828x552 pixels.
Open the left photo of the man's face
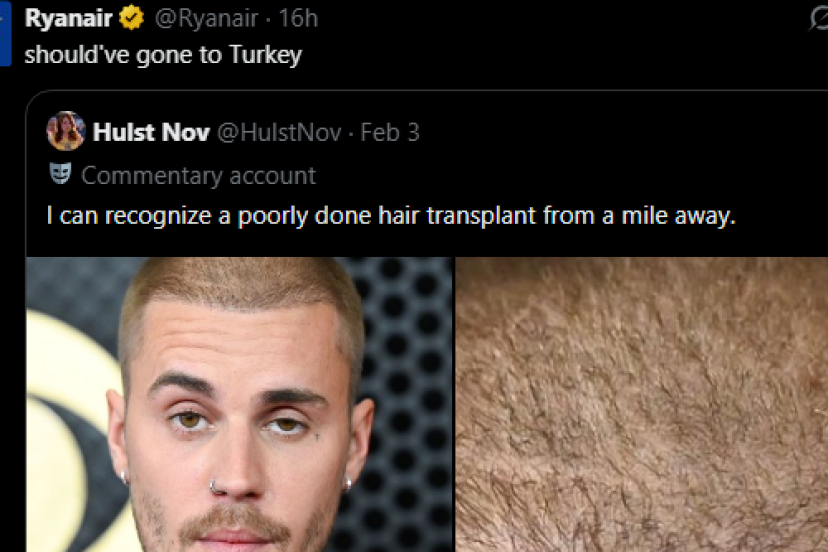coord(240,405)
